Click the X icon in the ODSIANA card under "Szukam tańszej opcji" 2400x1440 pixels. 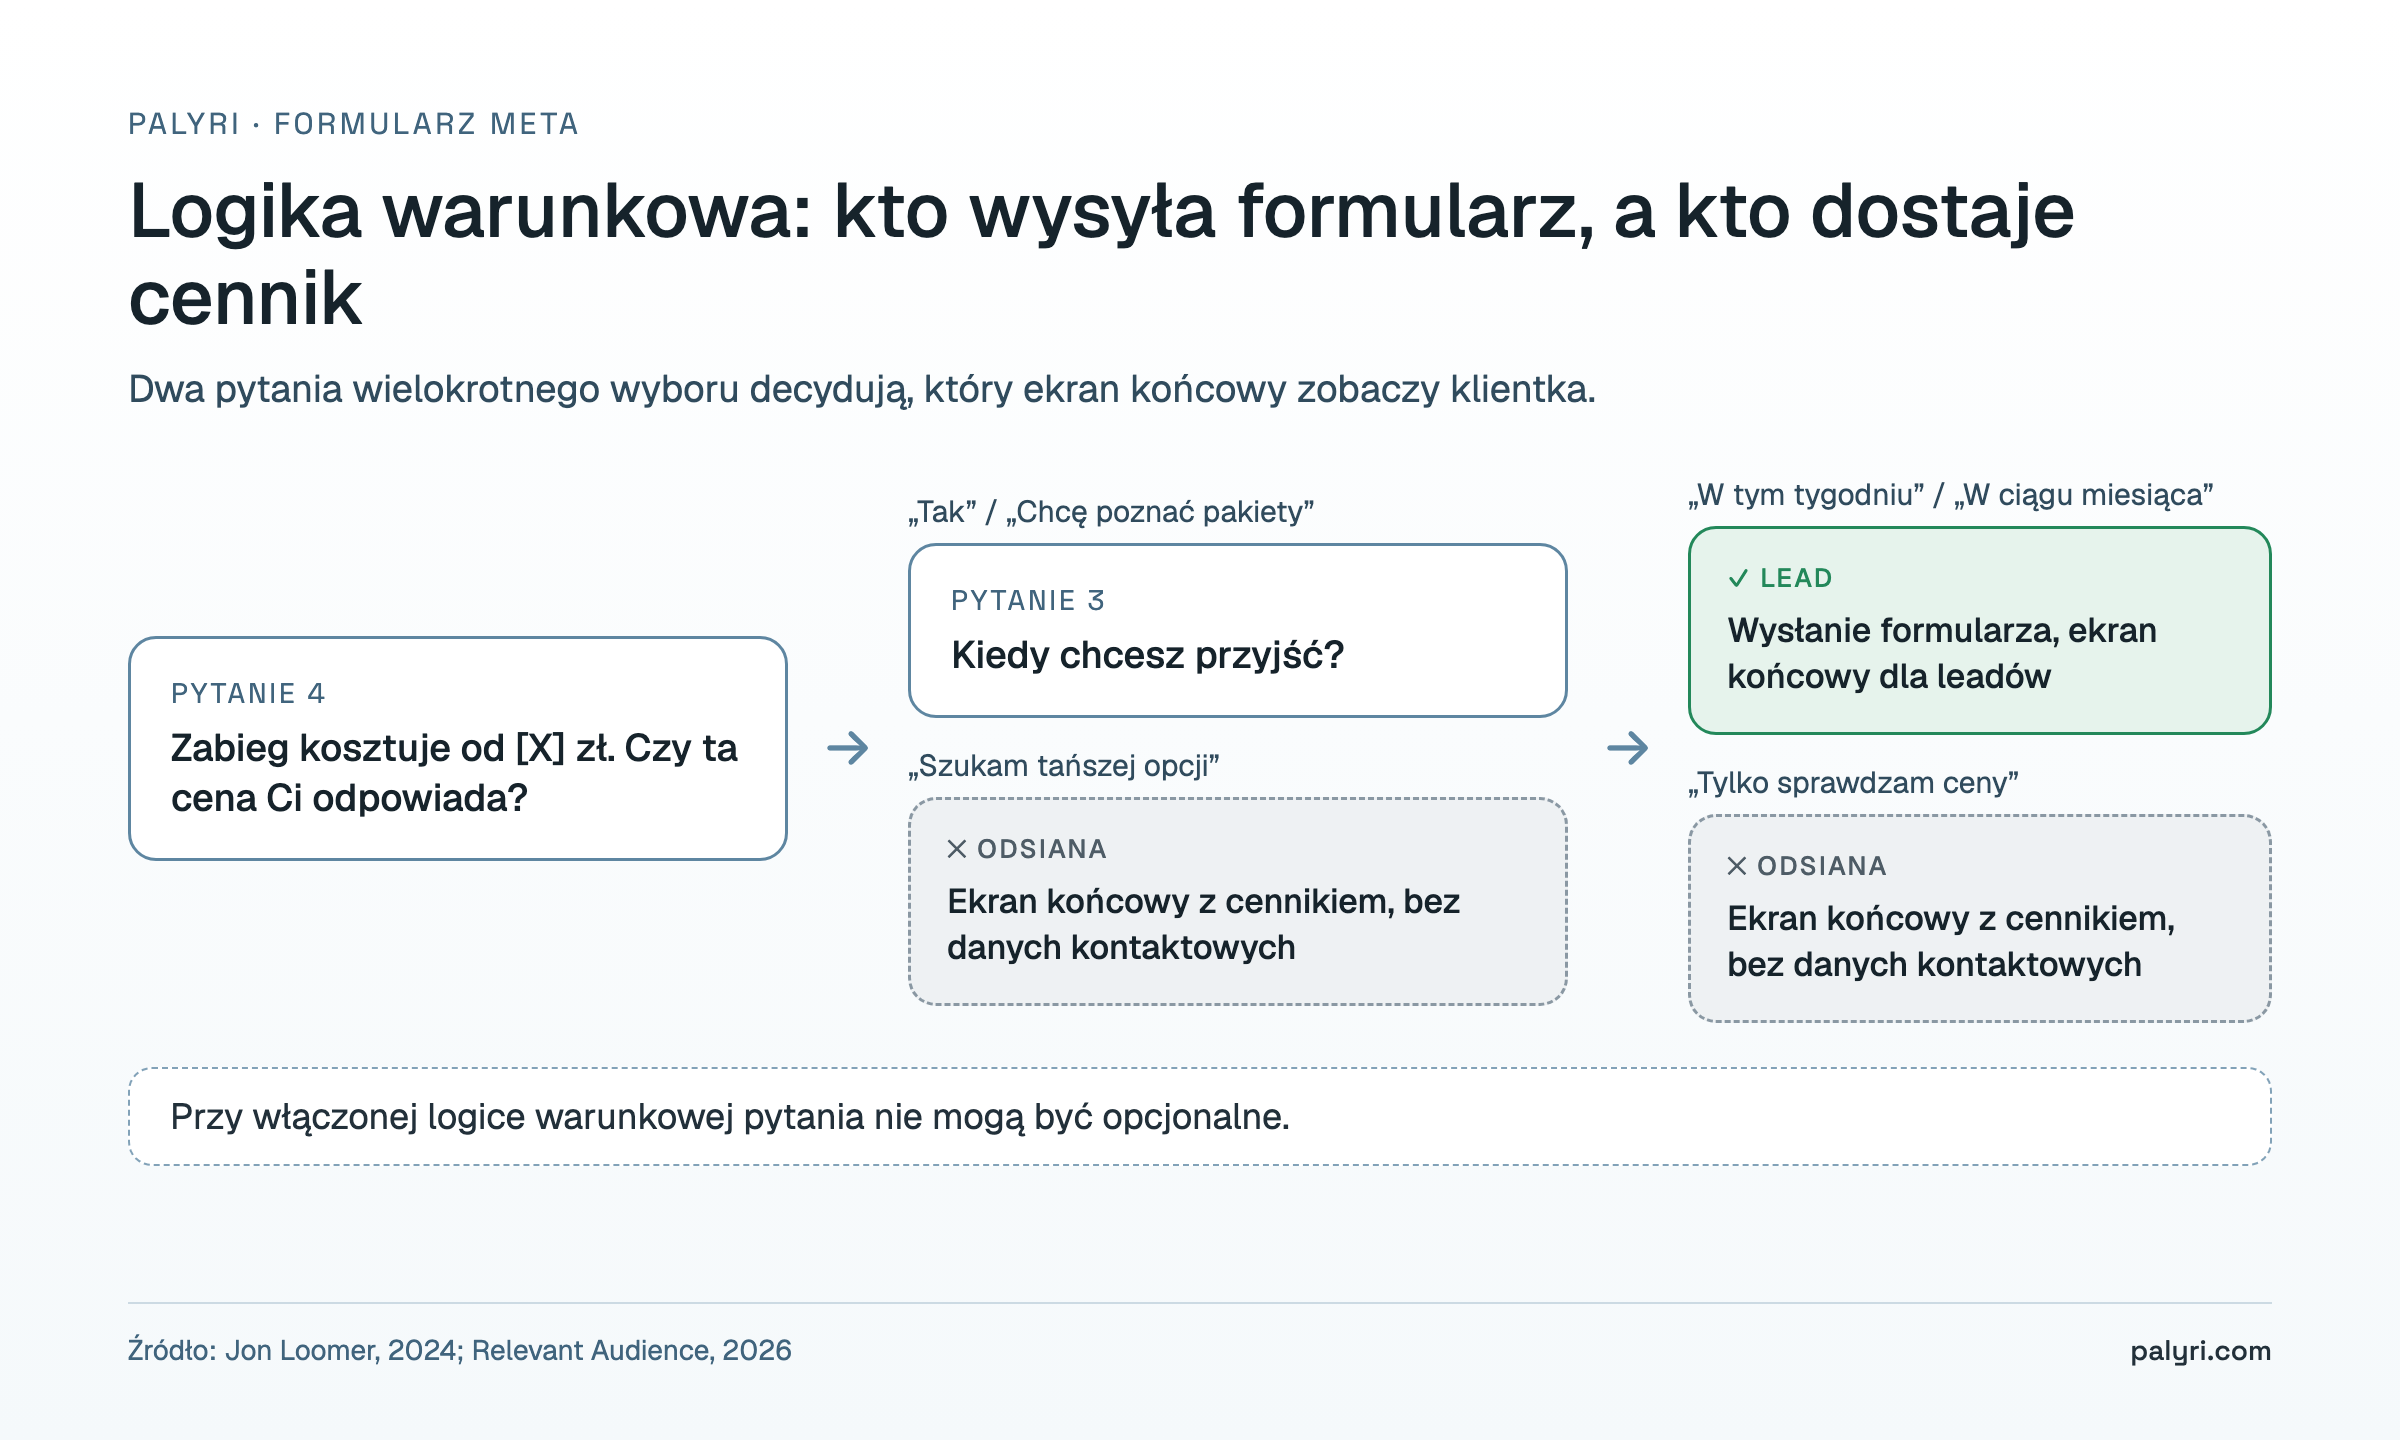pyautogui.click(x=957, y=849)
